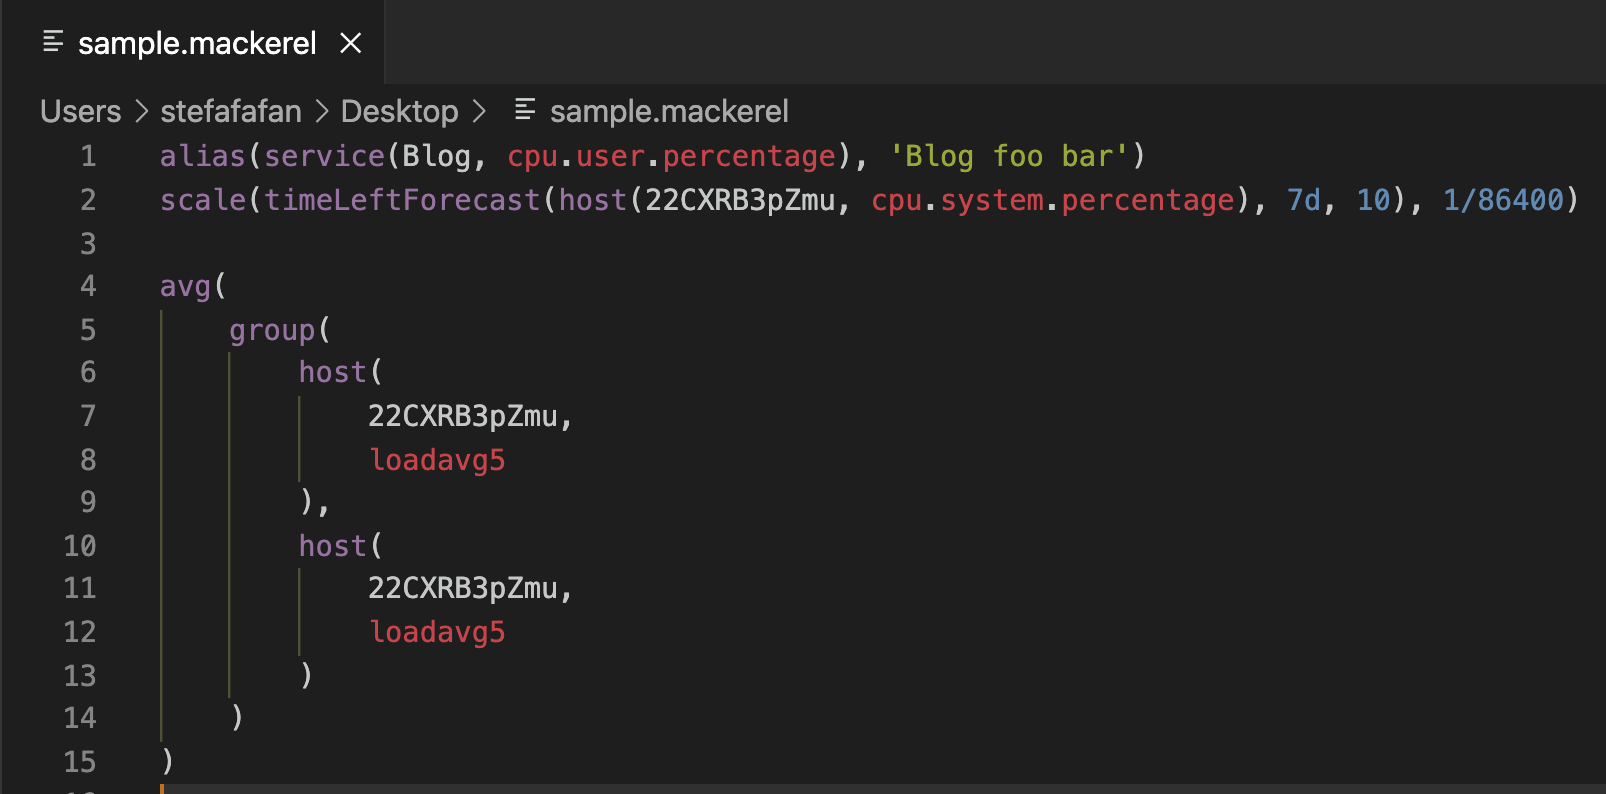Image resolution: width=1606 pixels, height=794 pixels.
Task: Click the file icon in sample.mackerel tab
Action: click(53, 42)
